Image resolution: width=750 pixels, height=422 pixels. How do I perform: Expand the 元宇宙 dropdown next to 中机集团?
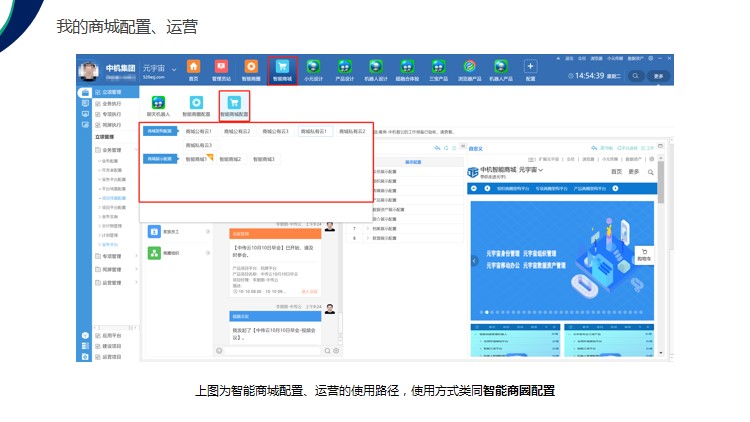174,69
